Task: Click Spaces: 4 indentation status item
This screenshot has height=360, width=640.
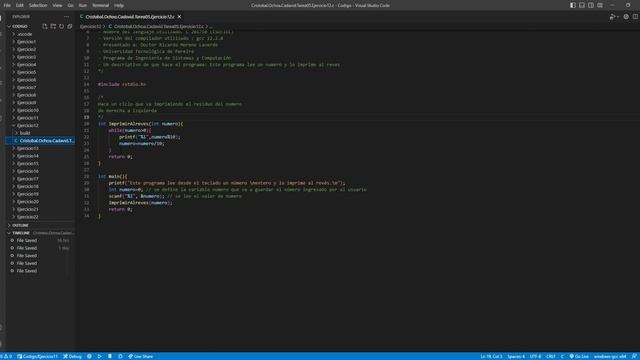Action: 516,356
